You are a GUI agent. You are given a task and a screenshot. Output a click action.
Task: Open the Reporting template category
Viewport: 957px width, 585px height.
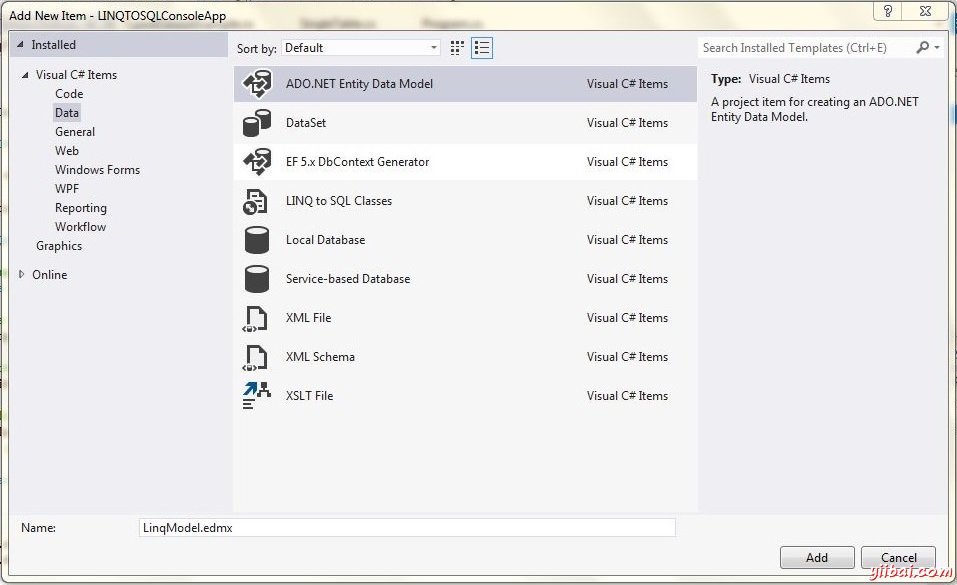81,208
